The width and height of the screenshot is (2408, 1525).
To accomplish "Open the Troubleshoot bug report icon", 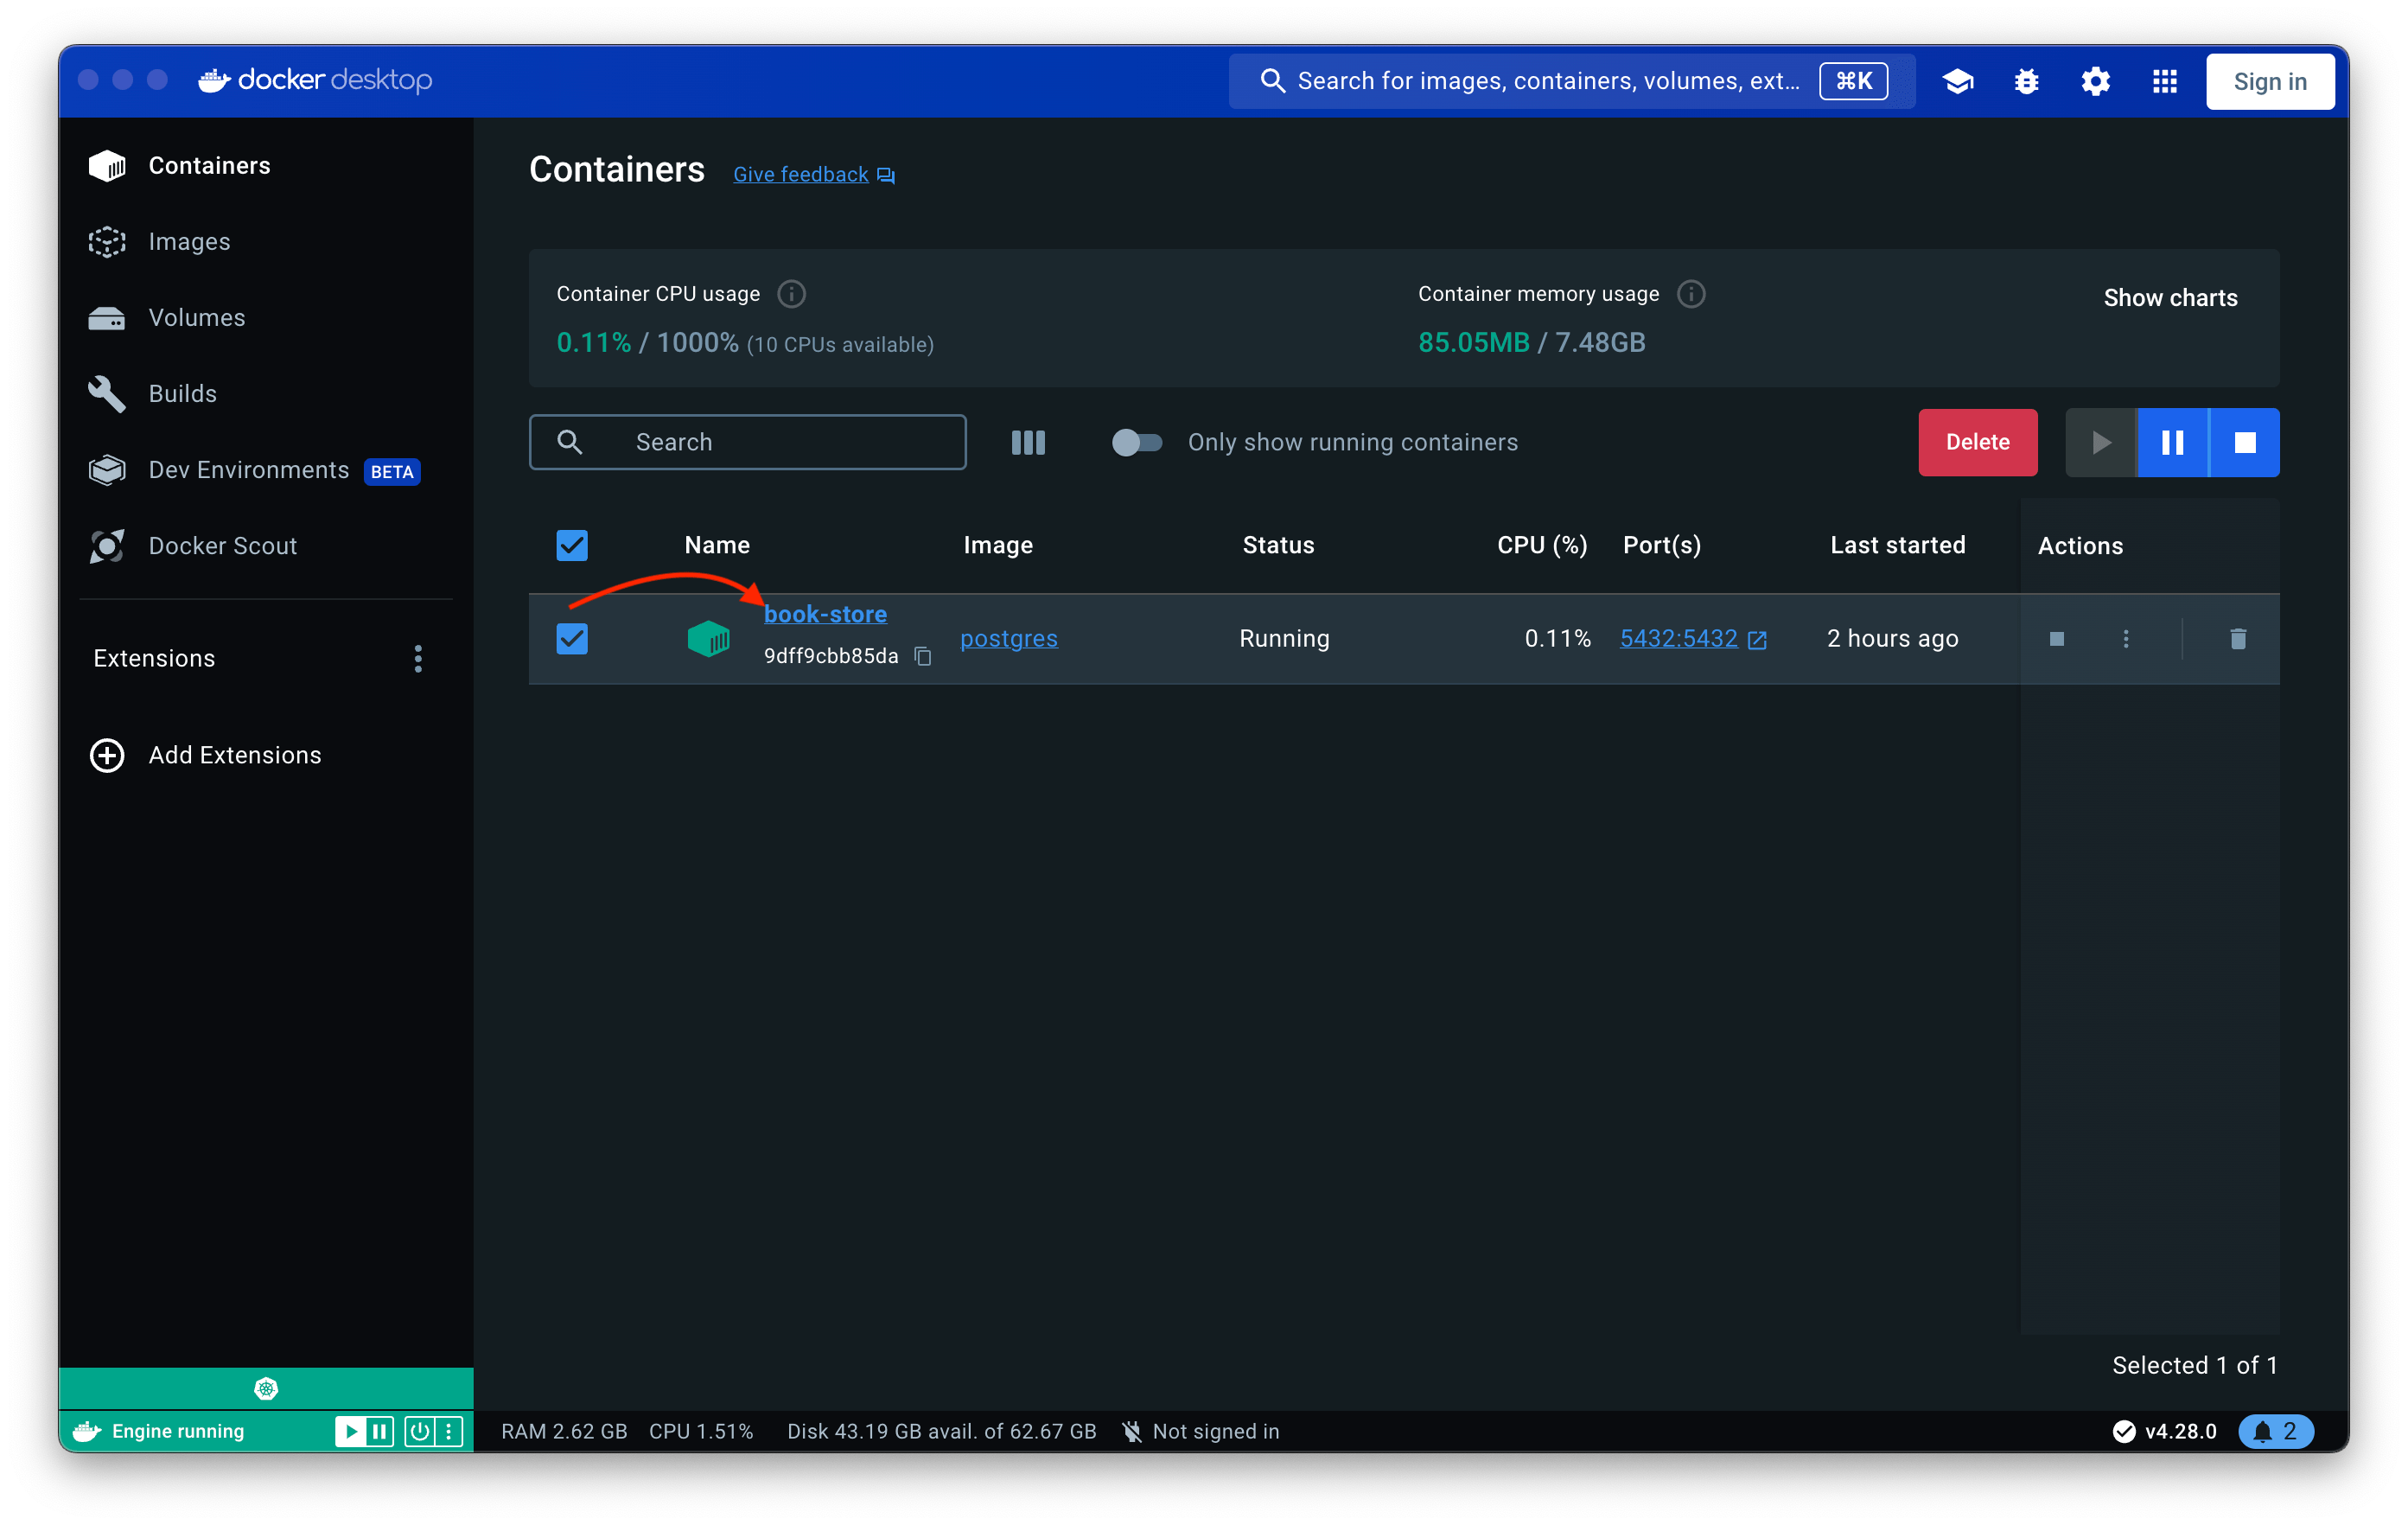I will [x=2025, y=81].
